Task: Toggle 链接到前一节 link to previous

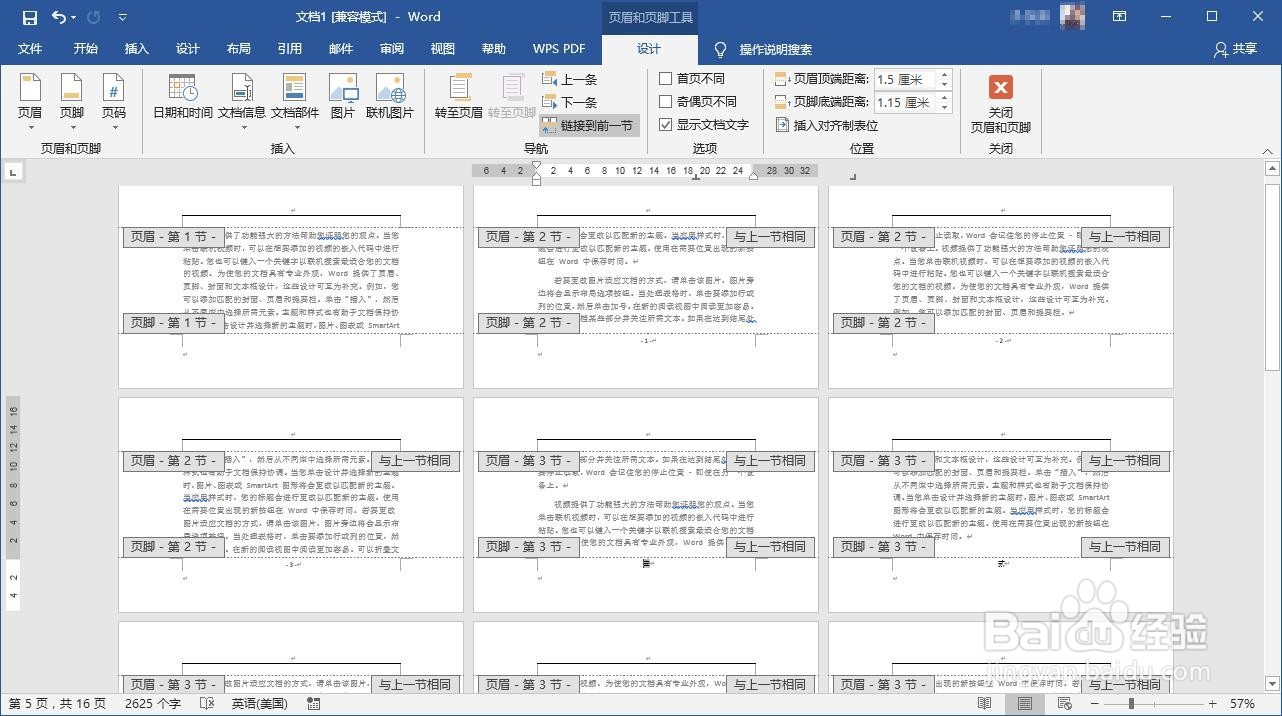Action: (x=589, y=125)
